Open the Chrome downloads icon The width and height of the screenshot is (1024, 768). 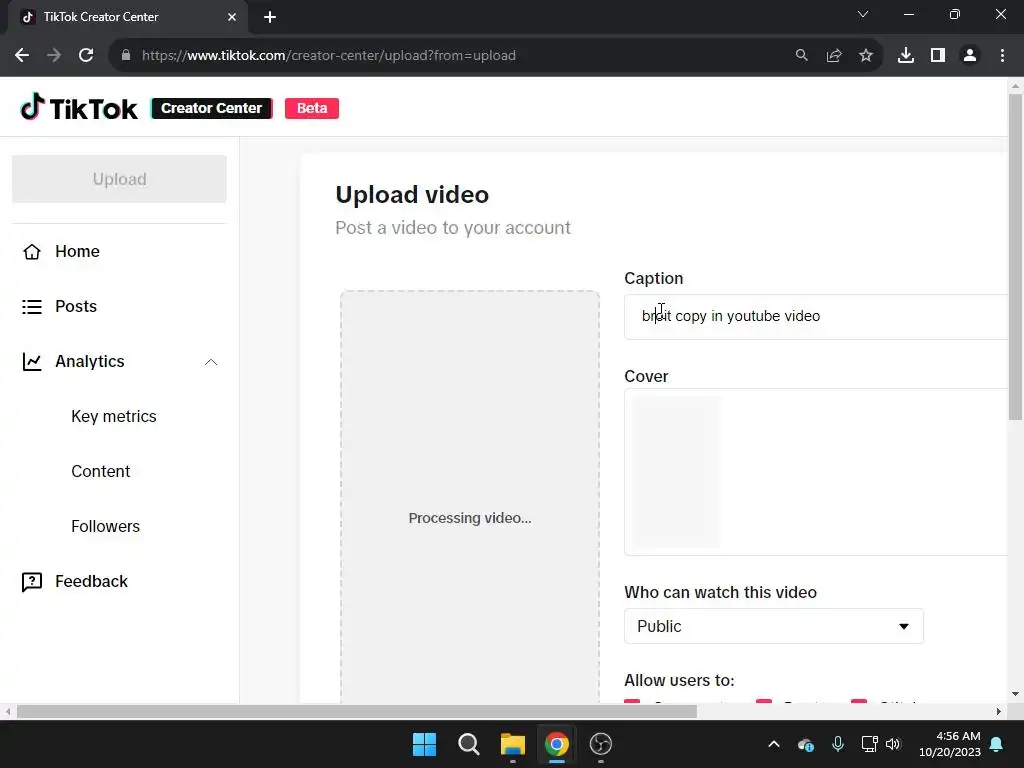point(905,56)
